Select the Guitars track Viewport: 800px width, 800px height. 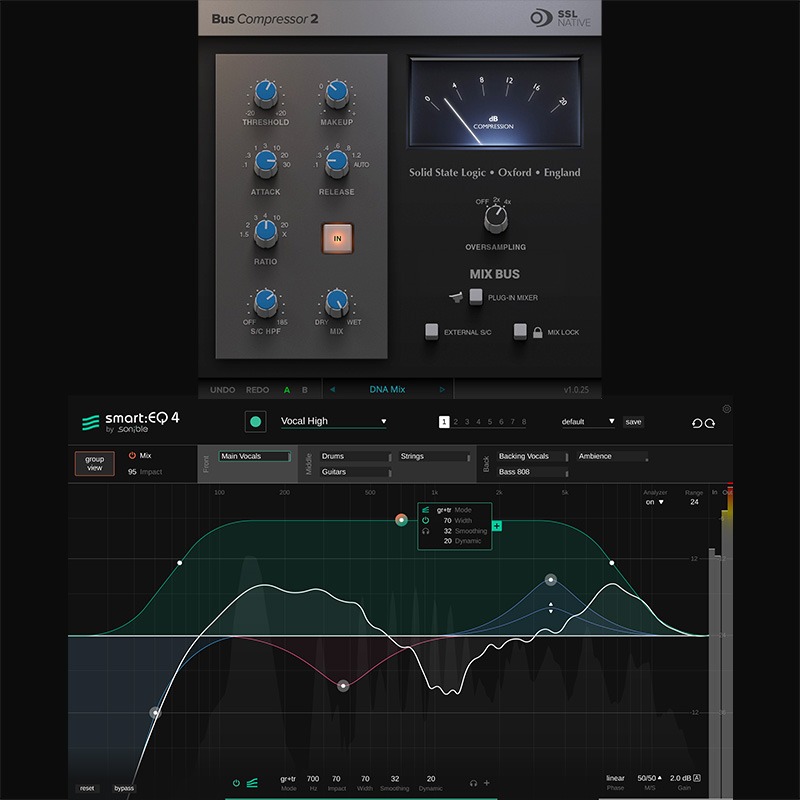(x=355, y=472)
